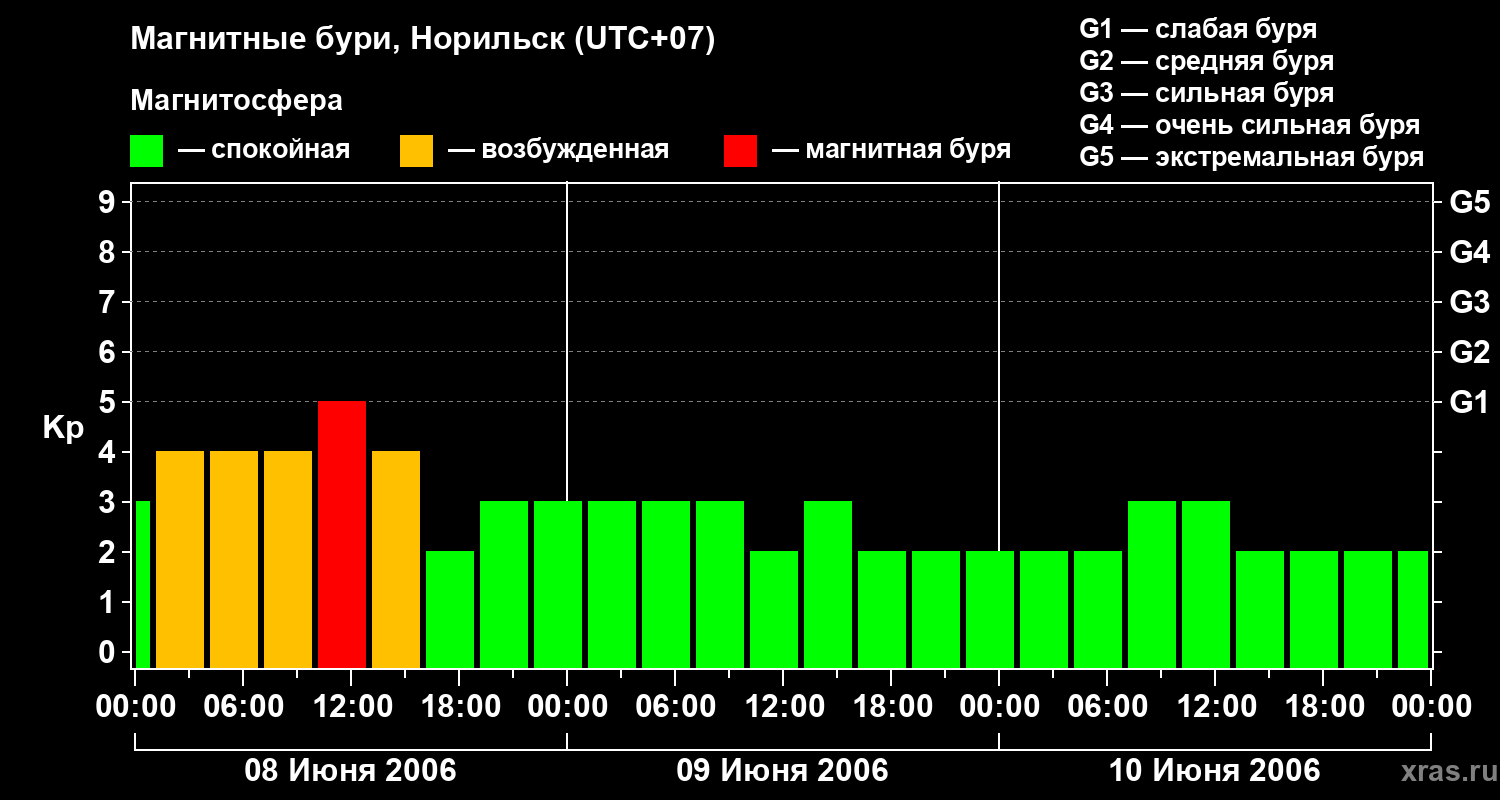This screenshot has height=800, width=1500.
Task: Click the 'G5 — экстремальная буря' description
Action: click(1252, 157)
